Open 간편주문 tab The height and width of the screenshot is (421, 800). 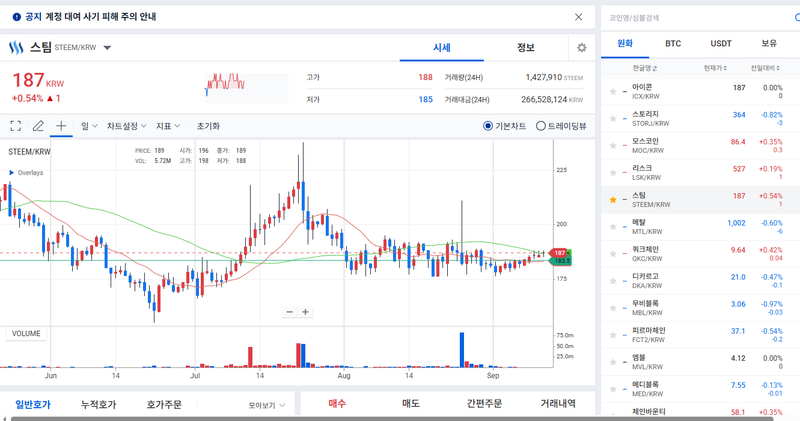pyautogui.click(x=484, y=404)
